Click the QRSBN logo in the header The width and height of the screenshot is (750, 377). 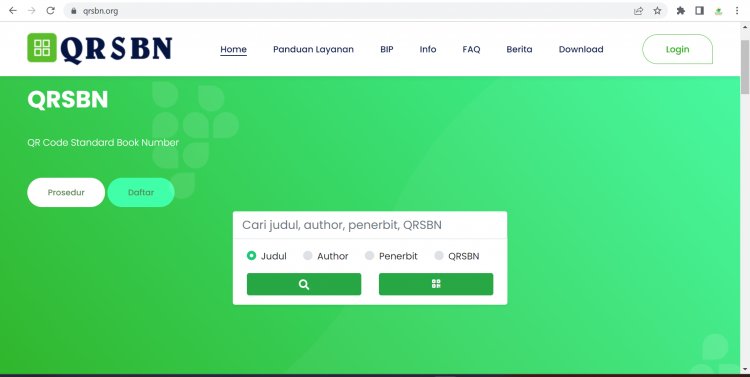(99, 49)
